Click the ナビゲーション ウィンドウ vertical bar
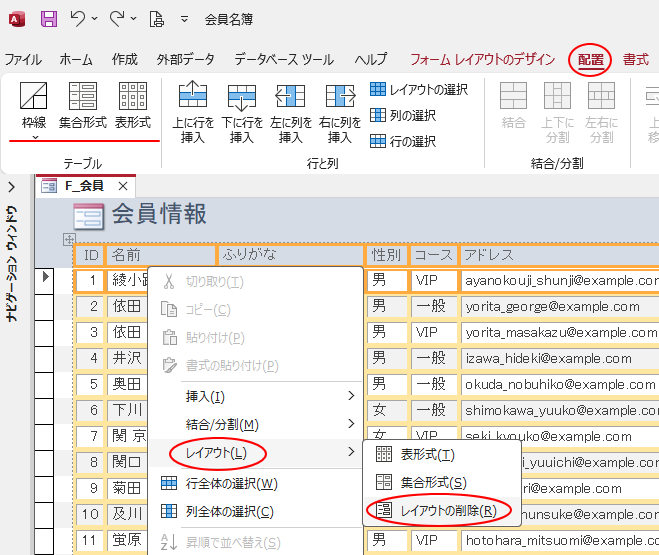659x555 pixels. pyautogui.click(x=12, y=264)
